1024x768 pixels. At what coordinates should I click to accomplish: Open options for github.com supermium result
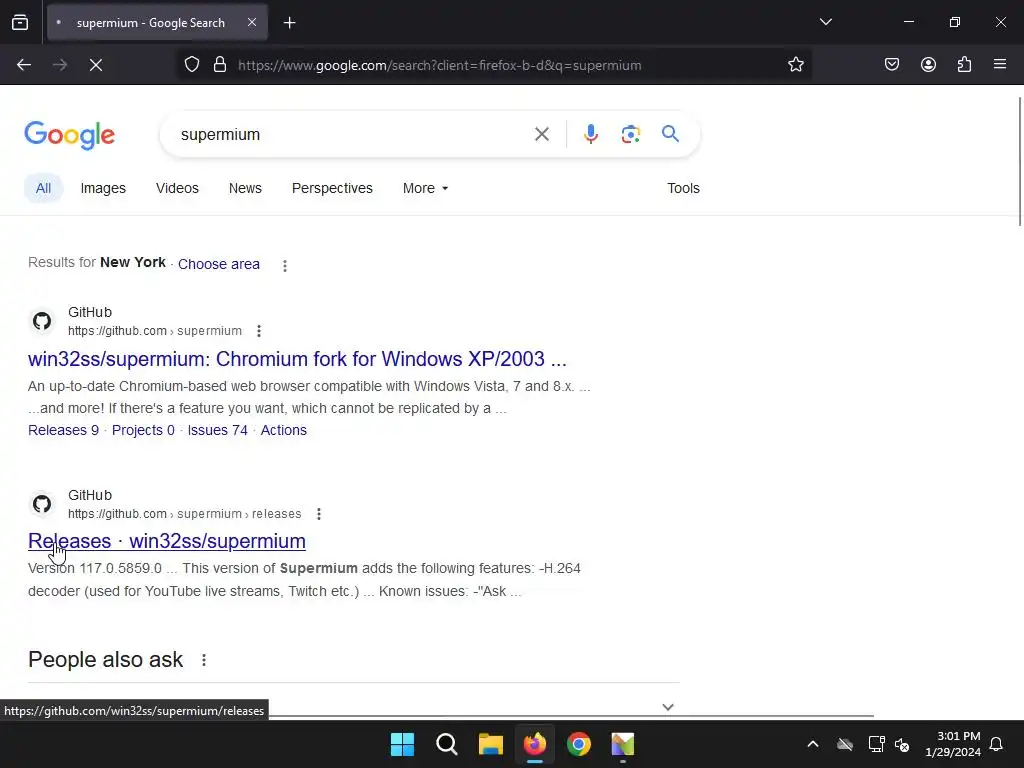[259, 331]
